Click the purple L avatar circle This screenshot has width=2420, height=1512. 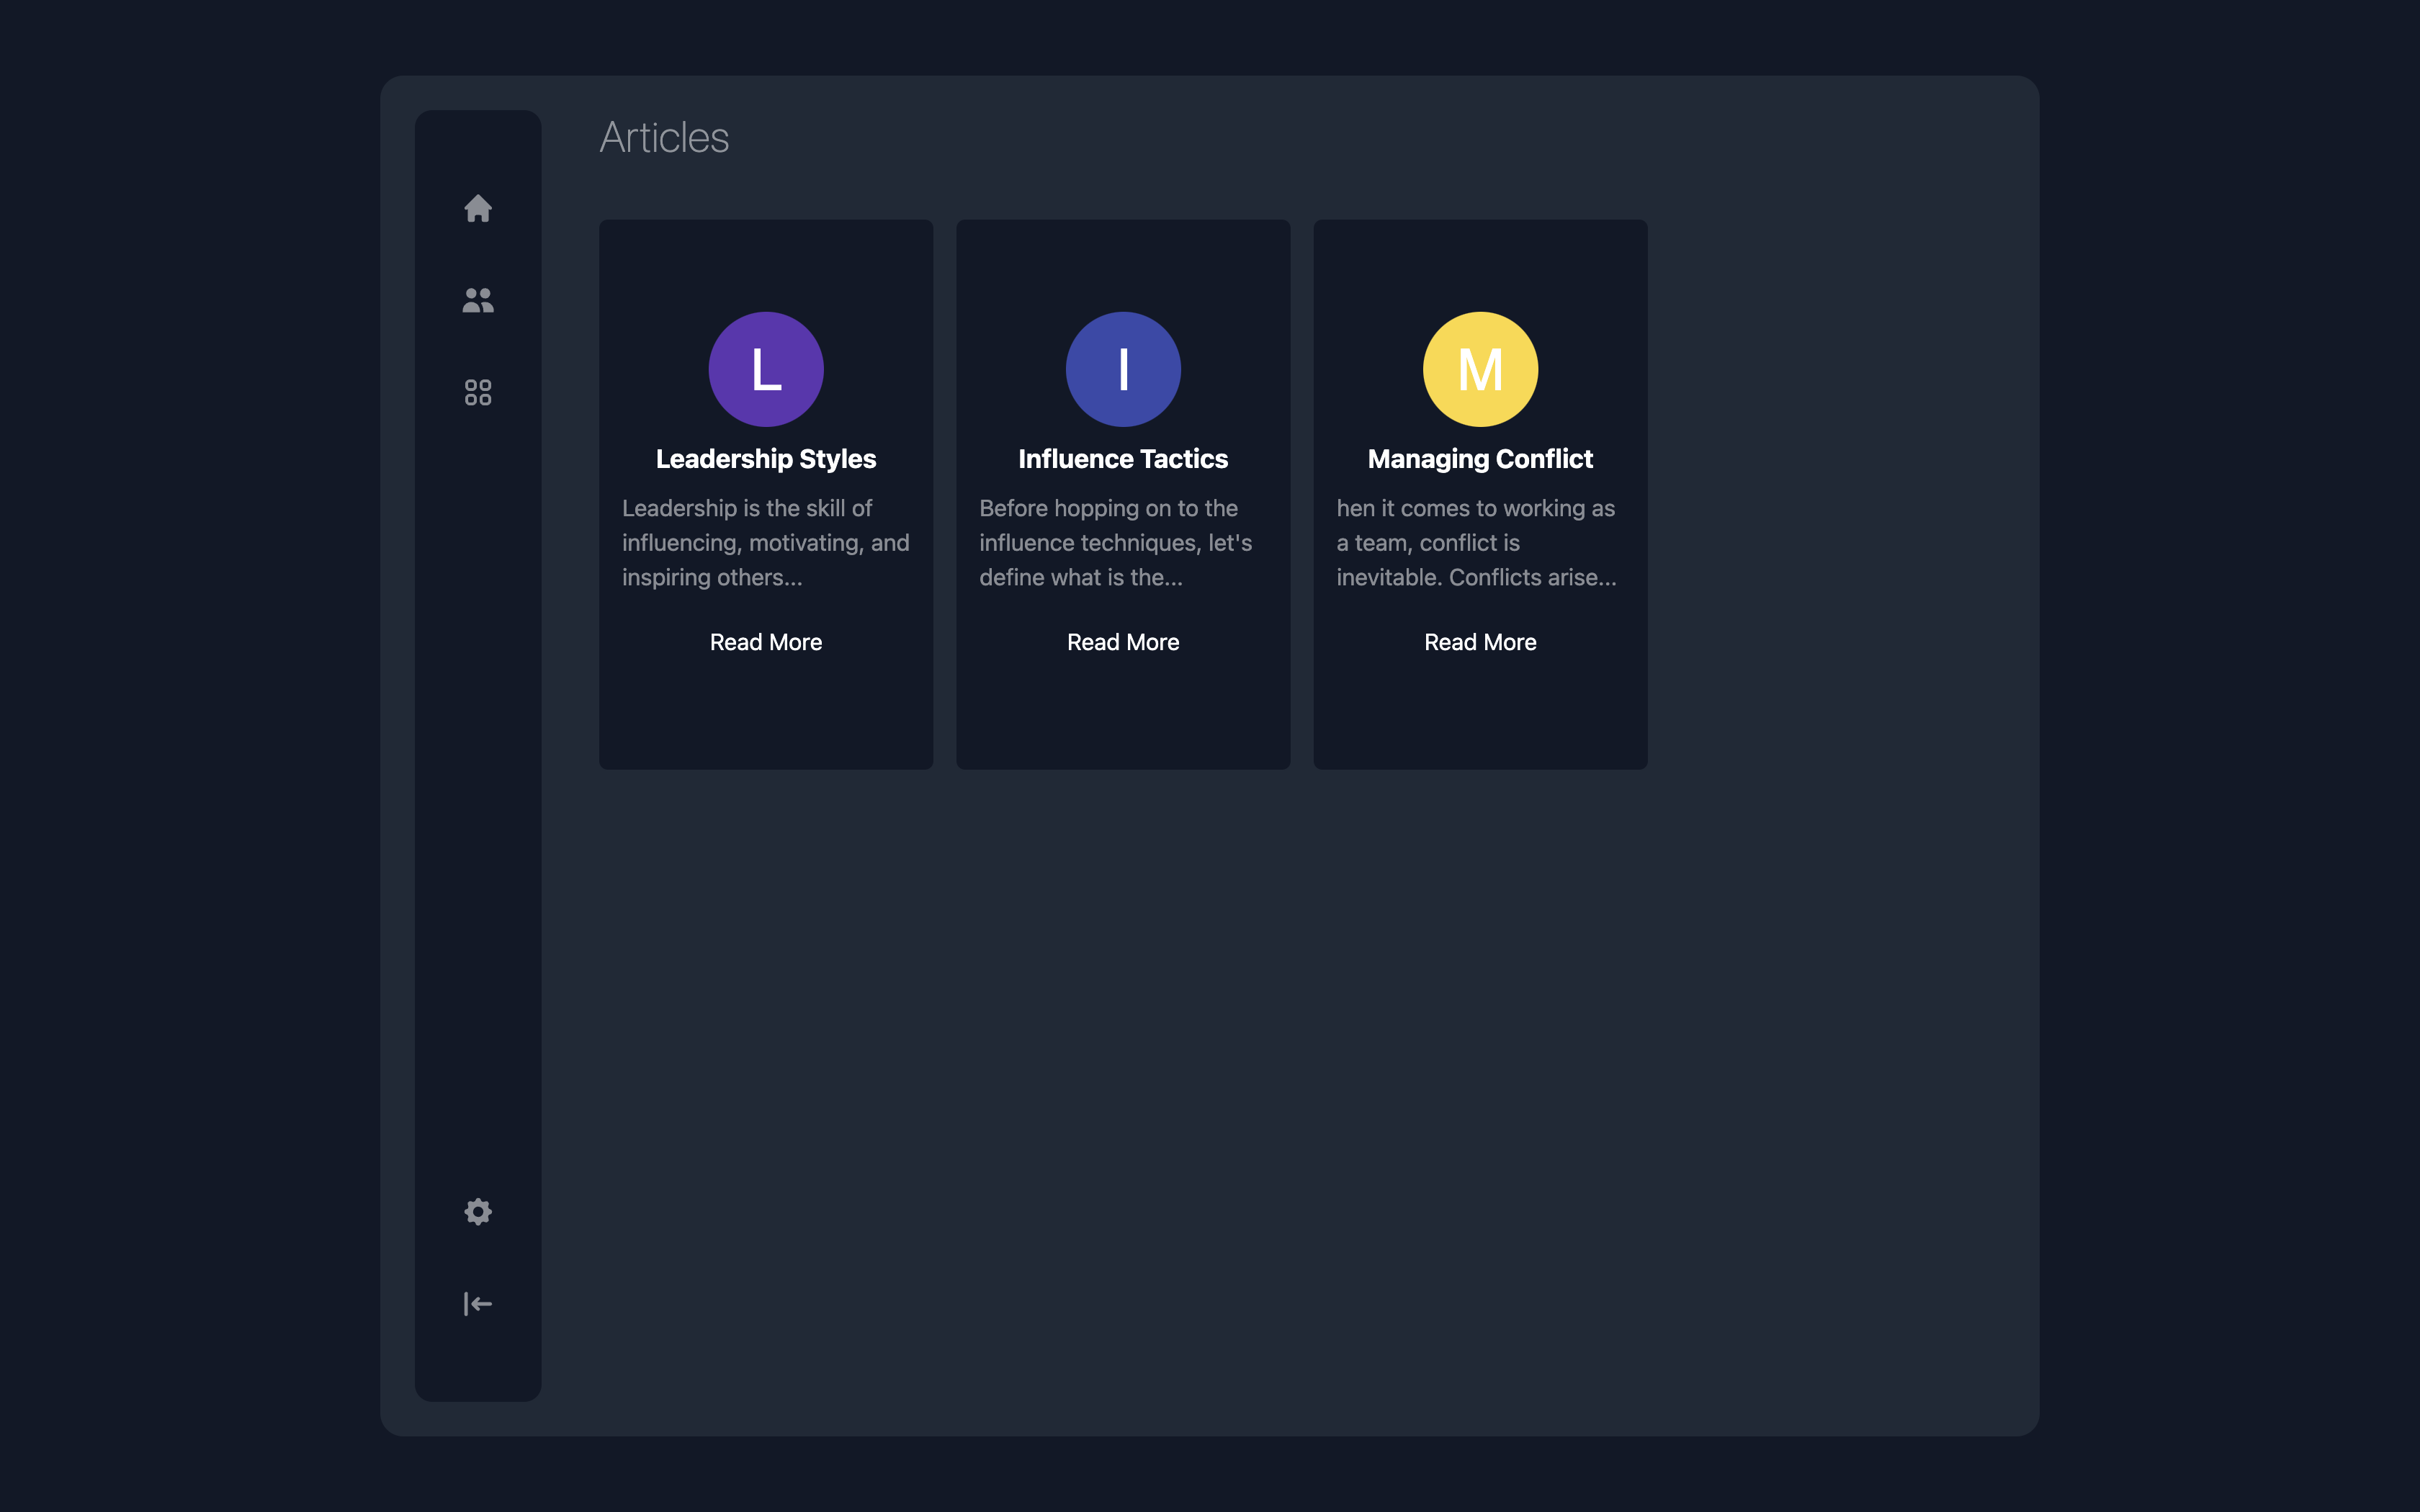[766, 369]
